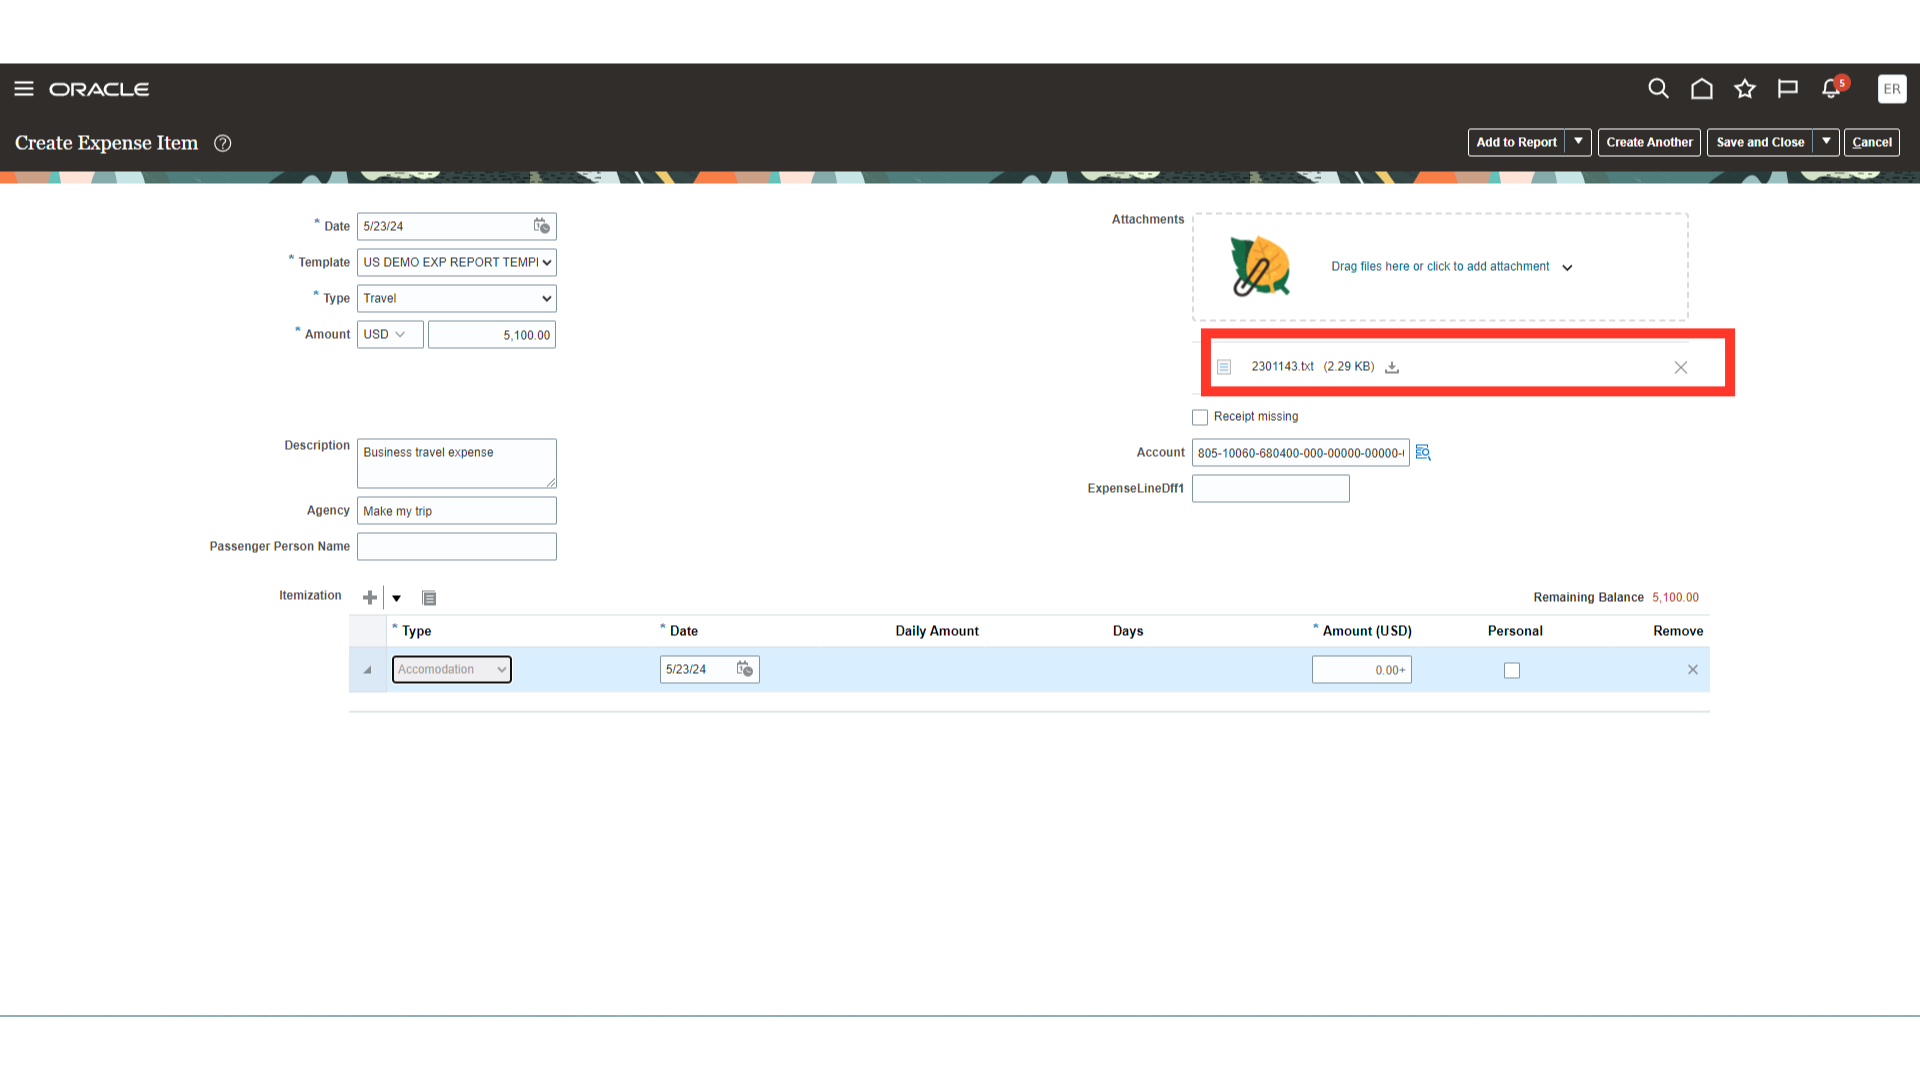Click the Account field
Screen dimensions: 1920x1080
pyautogui.click(x=1301, y=453)
